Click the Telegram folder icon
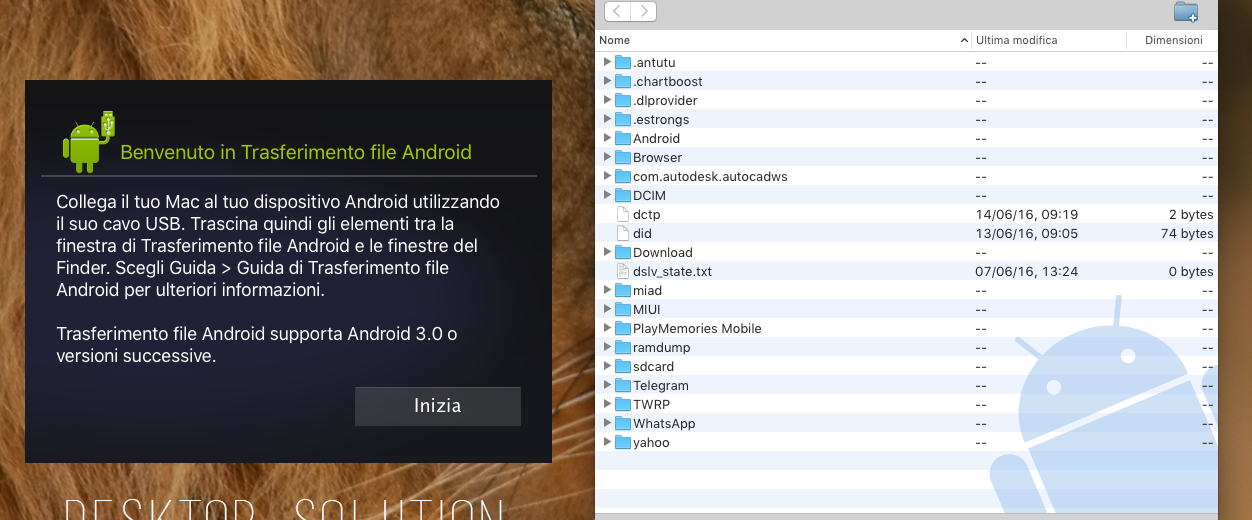Image resolution: width=1252 pixels, height=520 pixels. click(x=623, y=385)
